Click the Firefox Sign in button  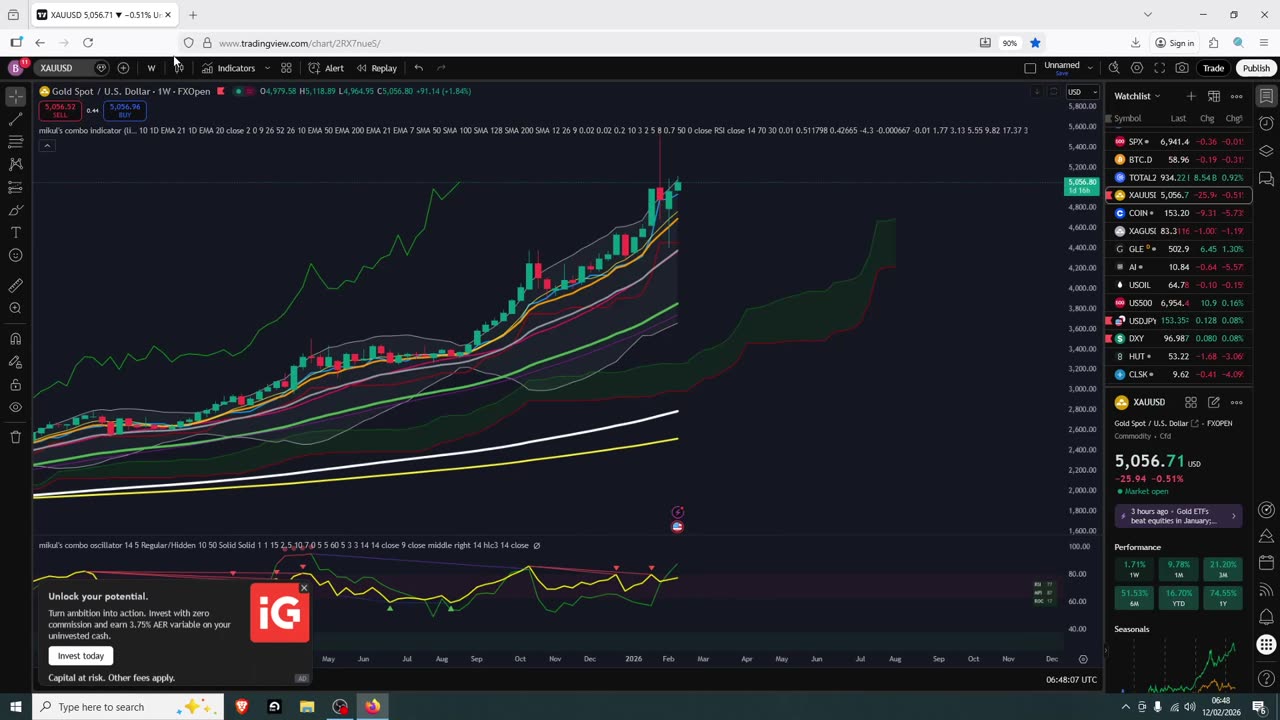tap(1175, 43)
